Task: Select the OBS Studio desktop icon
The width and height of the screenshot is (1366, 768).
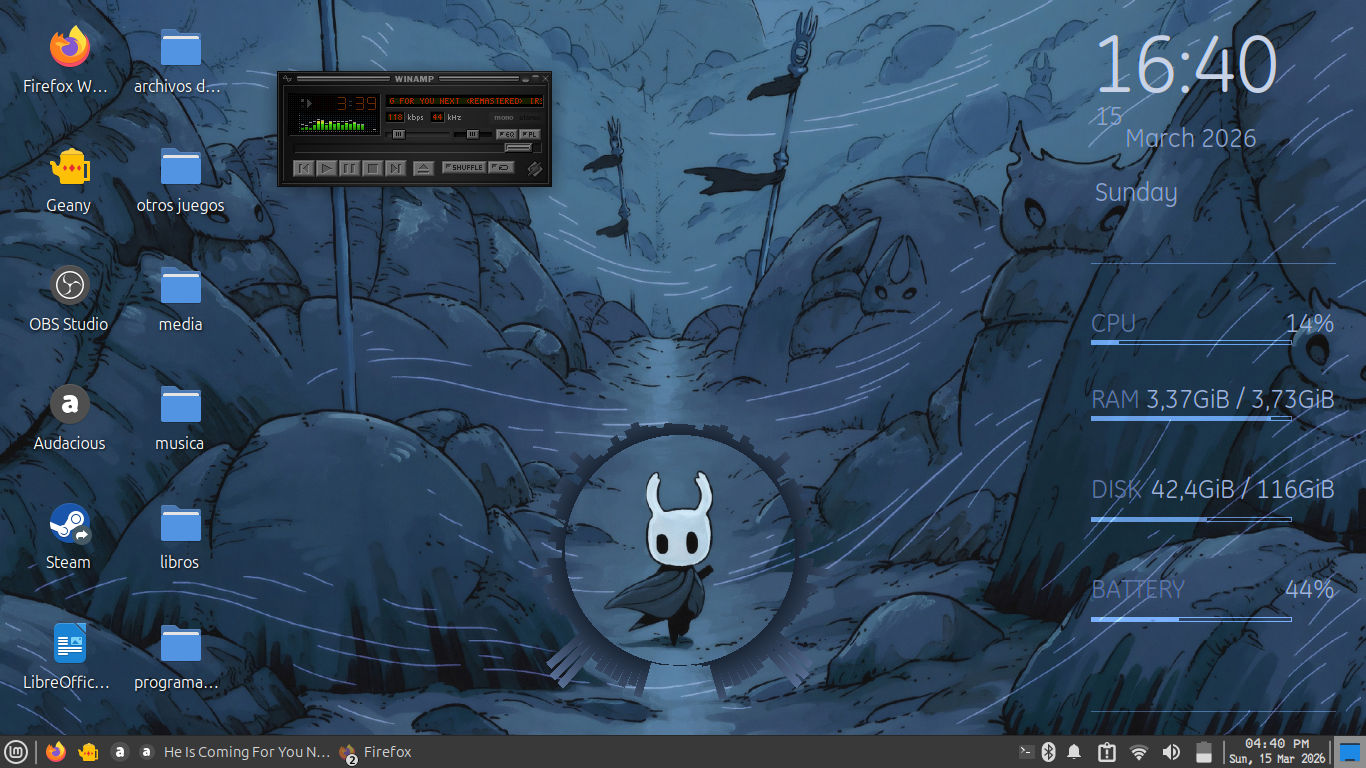Action: coord(69,296)
